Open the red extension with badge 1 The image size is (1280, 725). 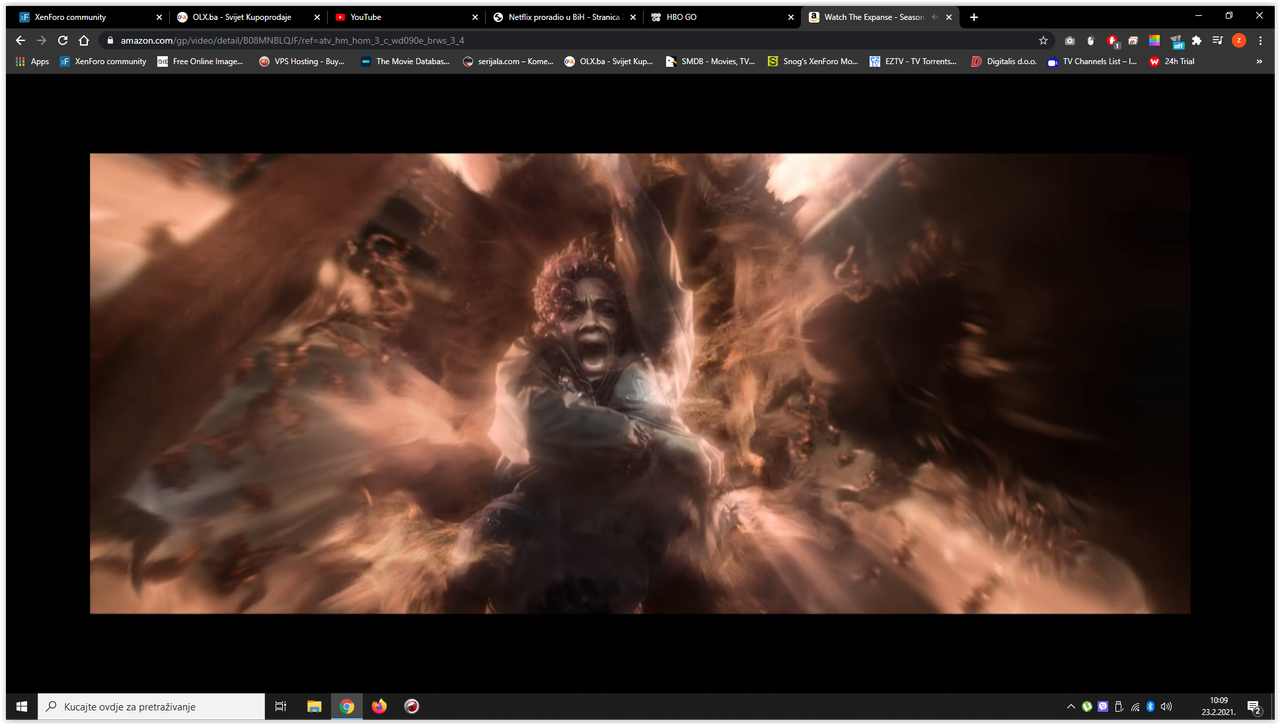point(1113,41)
